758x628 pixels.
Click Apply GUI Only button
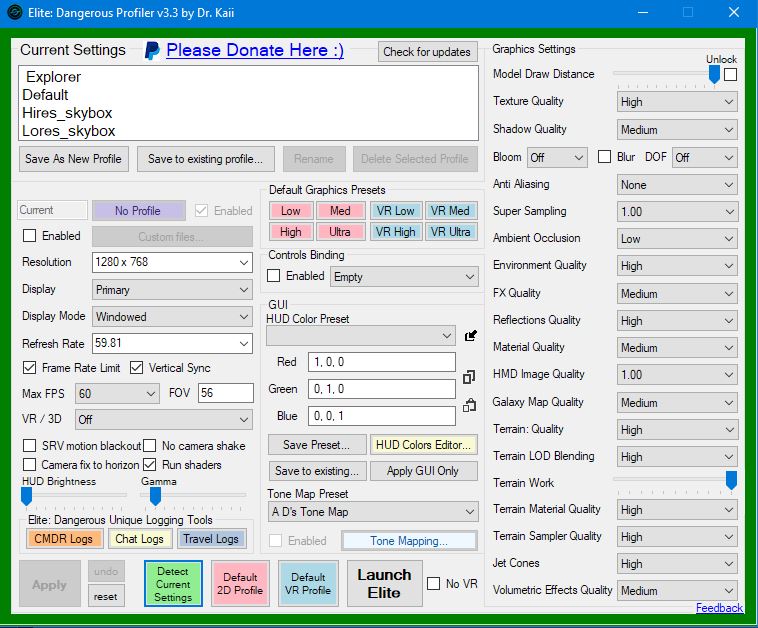[423, 471]
